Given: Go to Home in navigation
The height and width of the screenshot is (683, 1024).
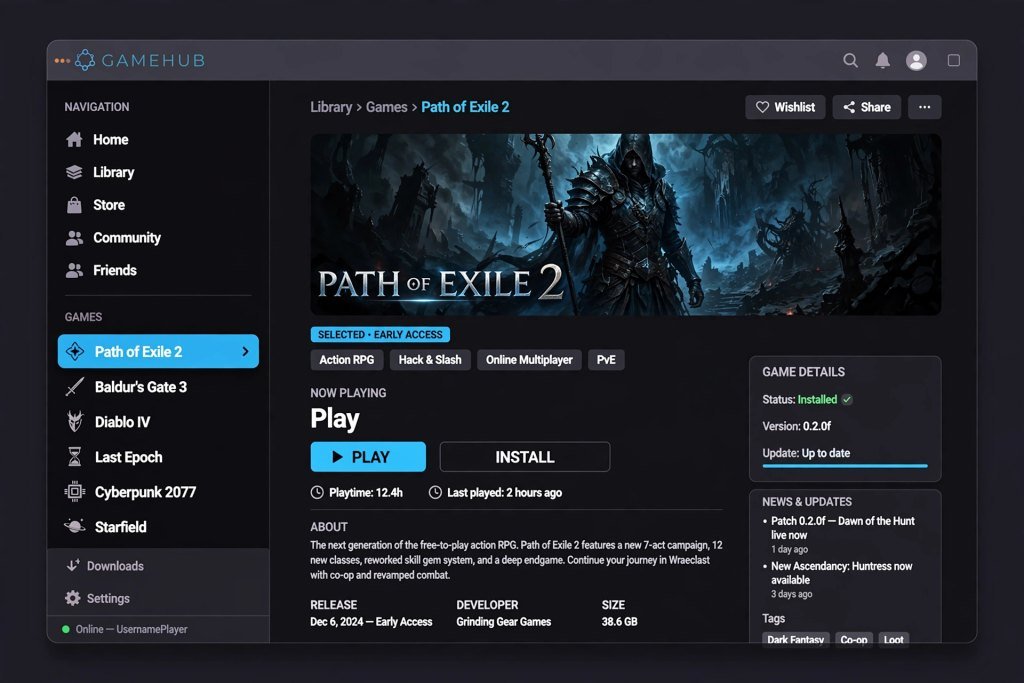Looking at the screenshot, I should [110, 140].
